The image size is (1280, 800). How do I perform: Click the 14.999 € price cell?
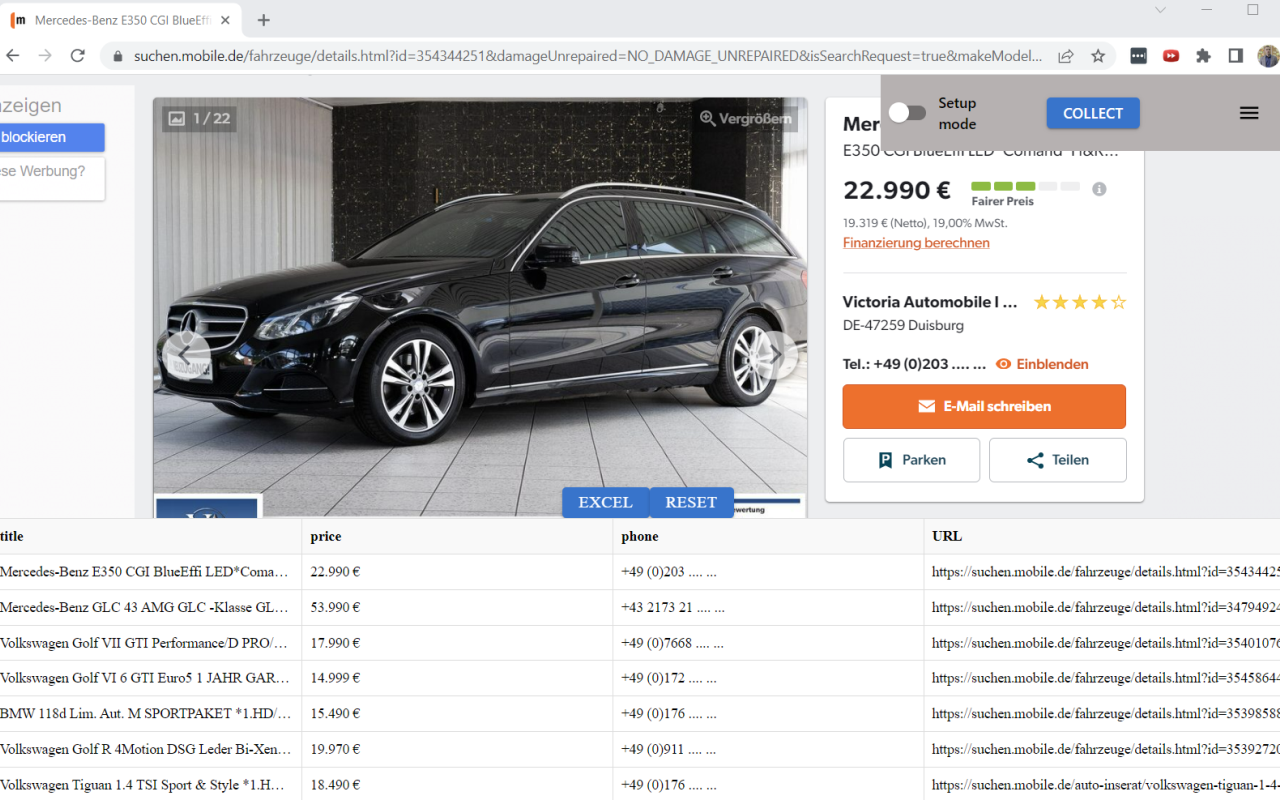point(457,678)
